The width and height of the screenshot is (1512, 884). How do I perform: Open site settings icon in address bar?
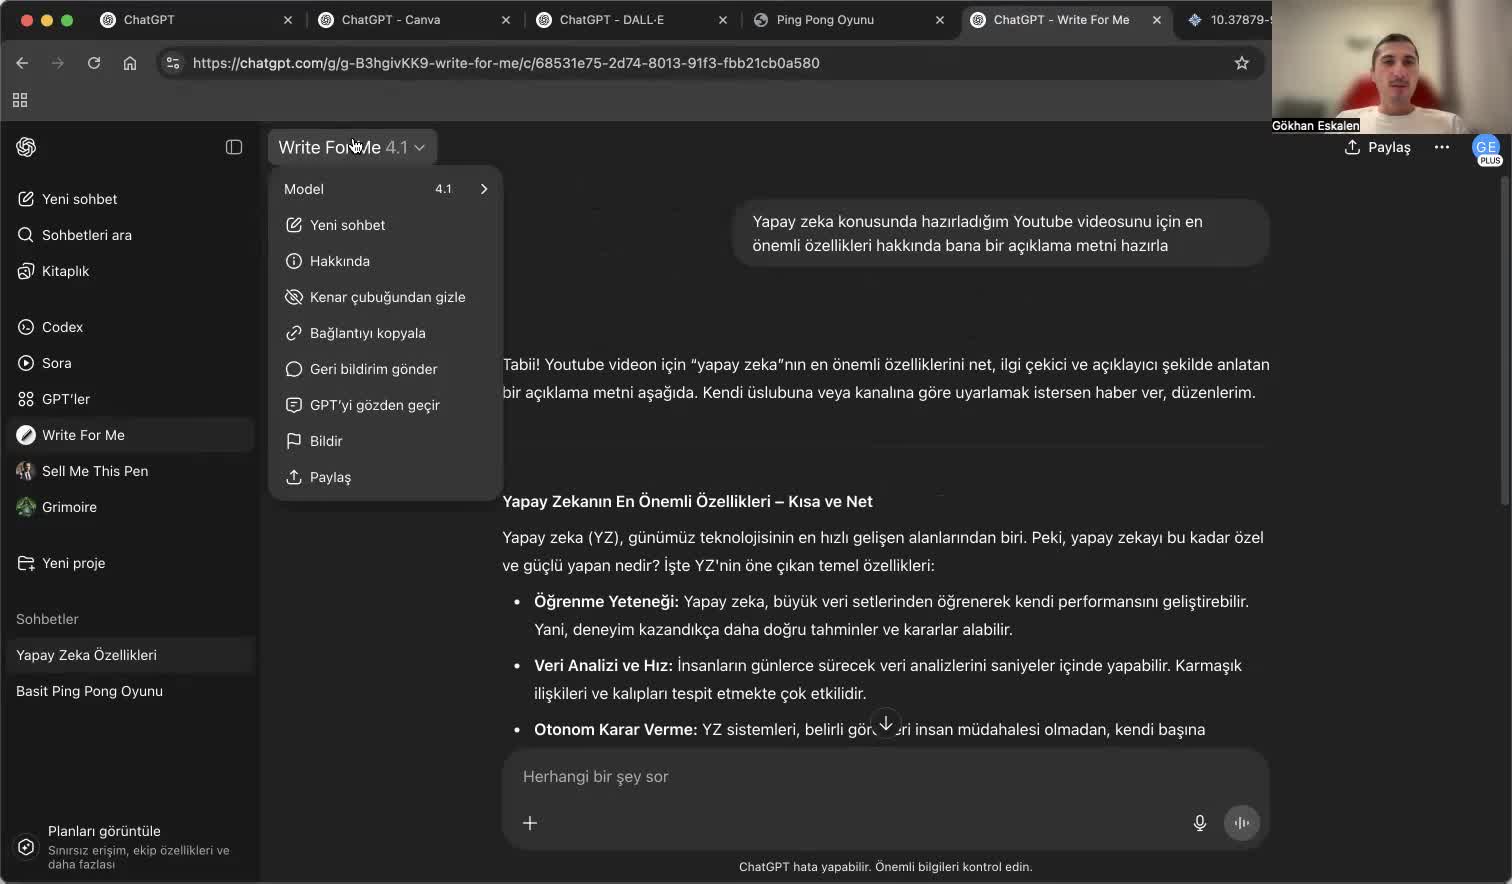click(x=173, y=63)
